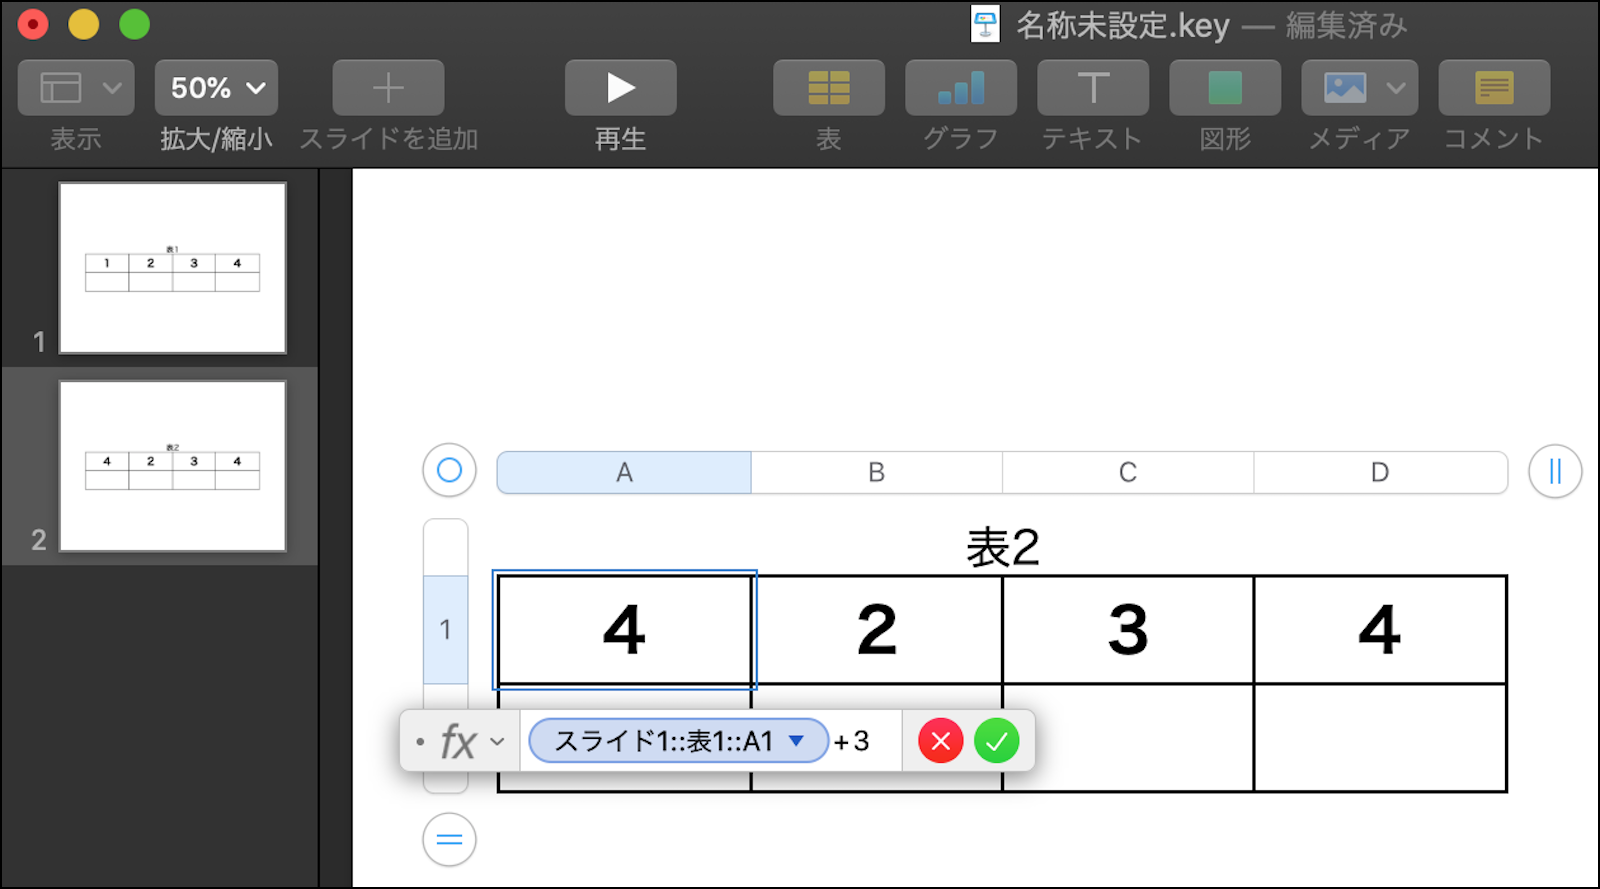Screen dimensions: 1600x889
Task: Insert a shape with the 図形 icon
Action: click(1224, 88)
